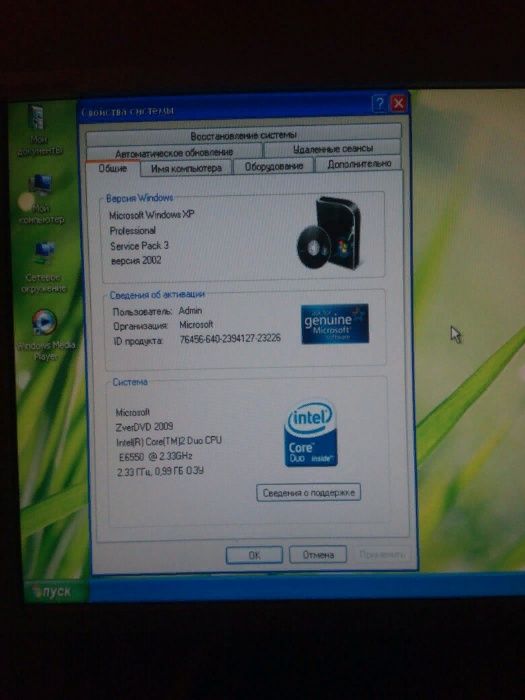
Task: Close the System Properties dialog
Action: click(398, 103)
